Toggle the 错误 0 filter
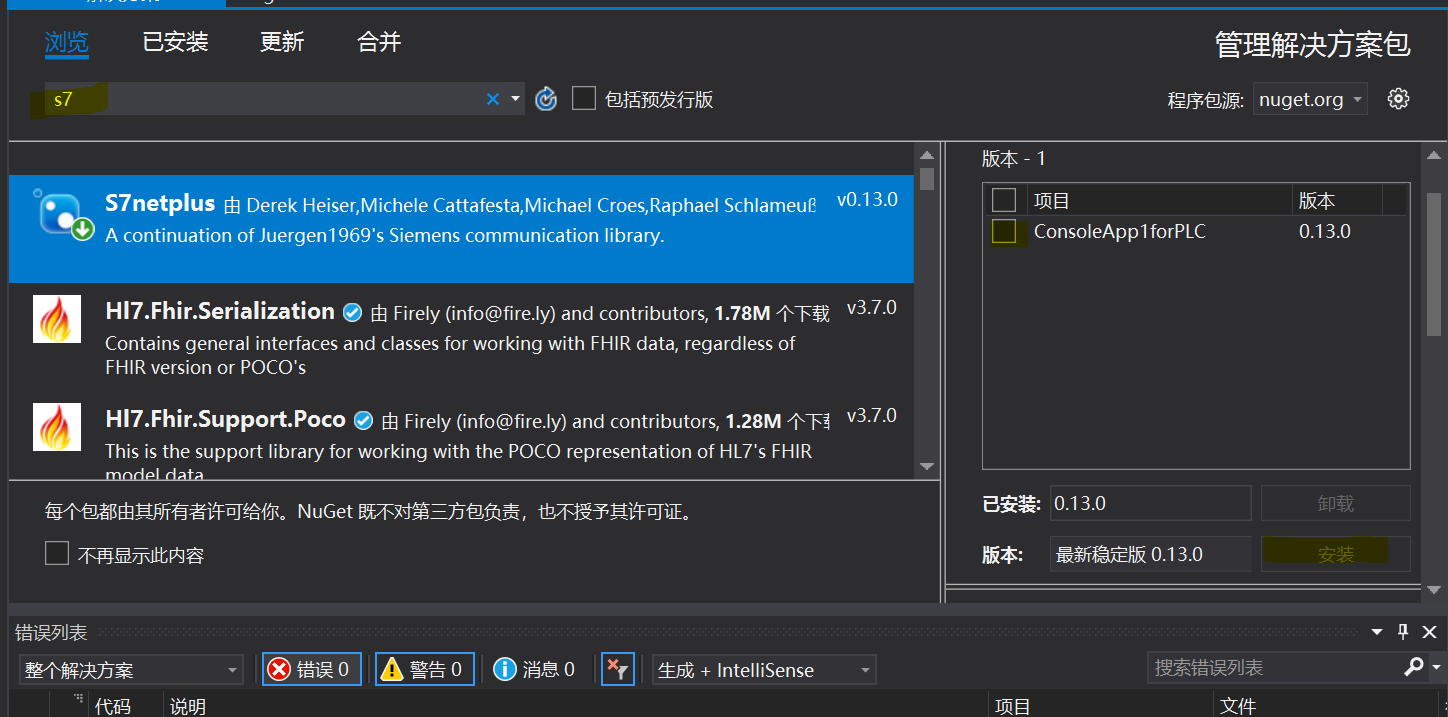This screenshot has width=1448, height=717. 312,669
